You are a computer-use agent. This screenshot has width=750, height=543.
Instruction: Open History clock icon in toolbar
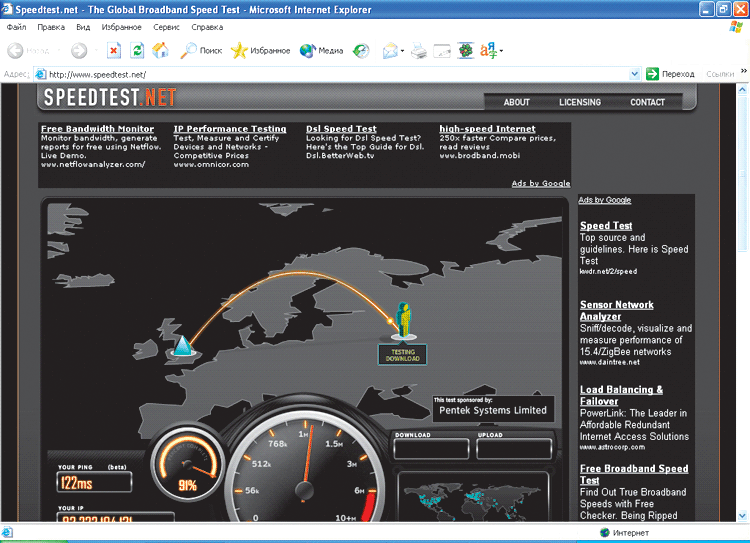(361, 50)
